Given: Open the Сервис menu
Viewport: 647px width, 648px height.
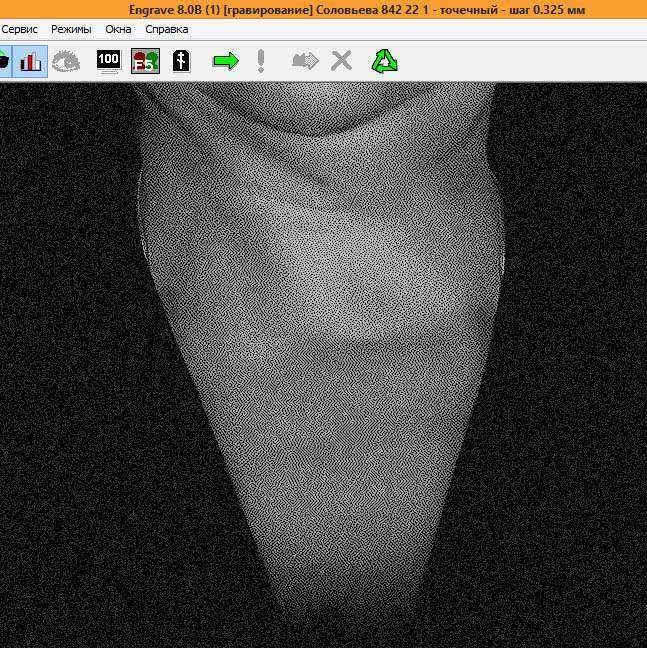Looking at the screenshot, I should [19, 30].
